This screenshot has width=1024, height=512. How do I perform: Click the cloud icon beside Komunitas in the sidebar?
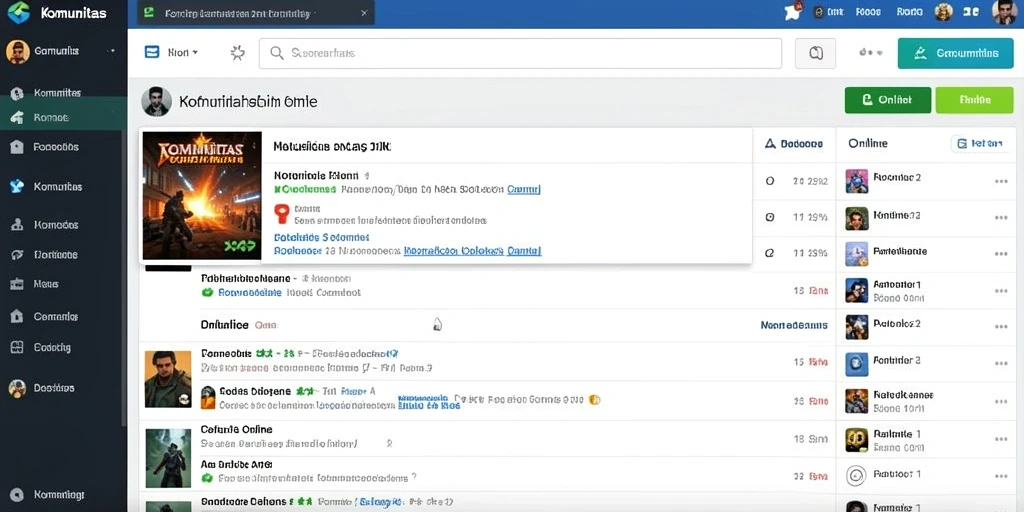tap(17, 187)
